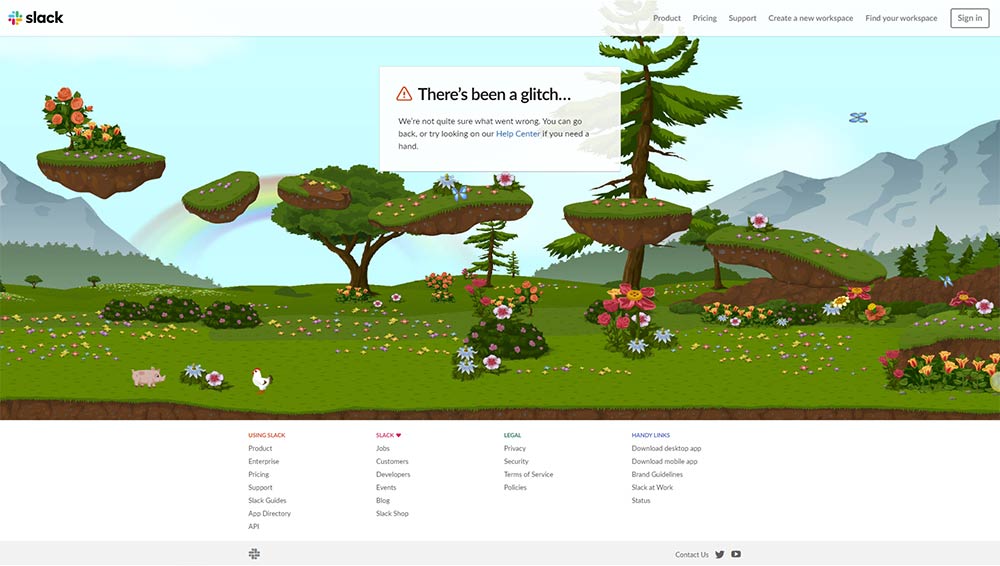This screenshot has height=566, width=1000.
Task: Click the HANDY LINKS footer heading
Action: (x=651, y=435)
